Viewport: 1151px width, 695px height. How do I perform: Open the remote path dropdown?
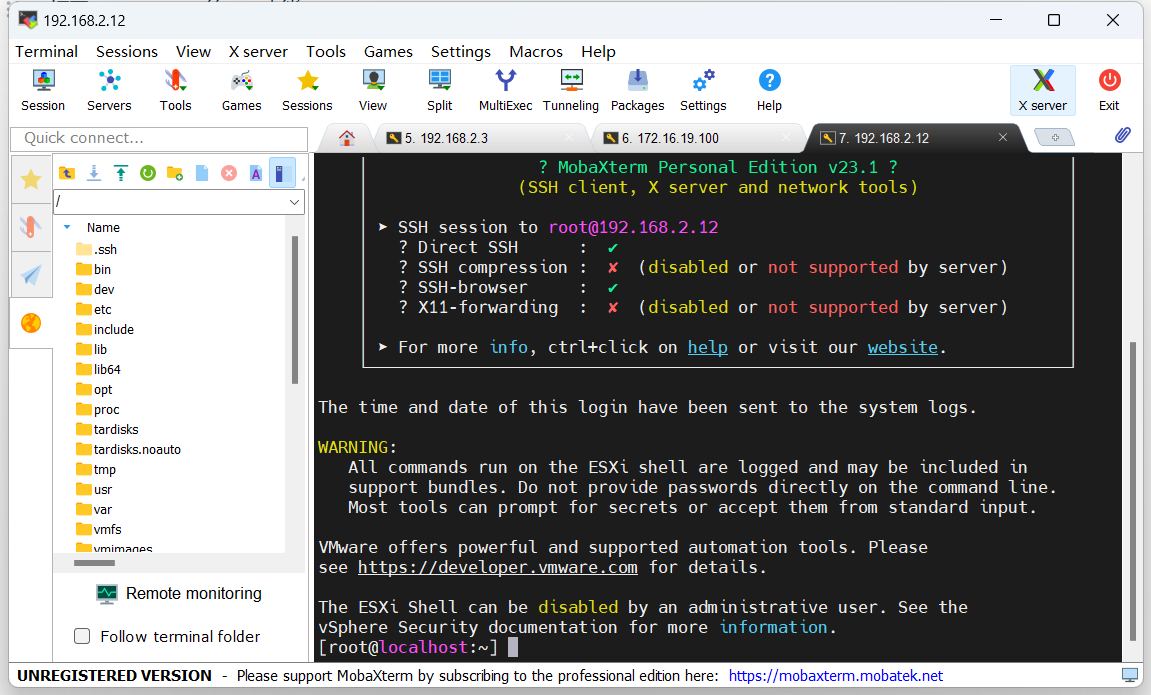tap(294, 202)
